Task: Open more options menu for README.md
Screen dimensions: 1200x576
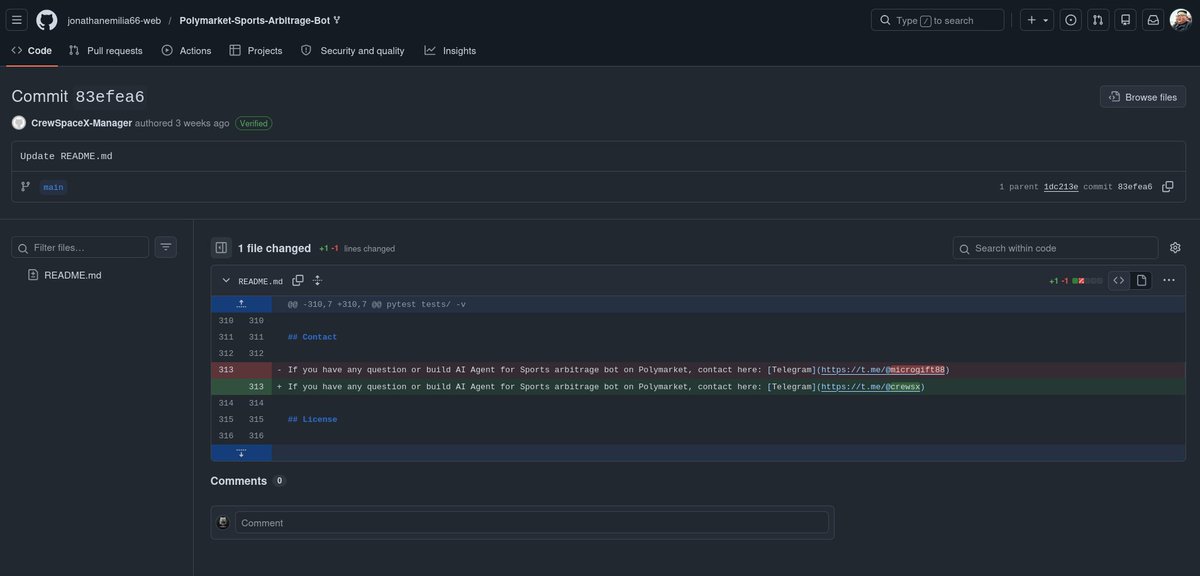Action: pos(1169,281)
